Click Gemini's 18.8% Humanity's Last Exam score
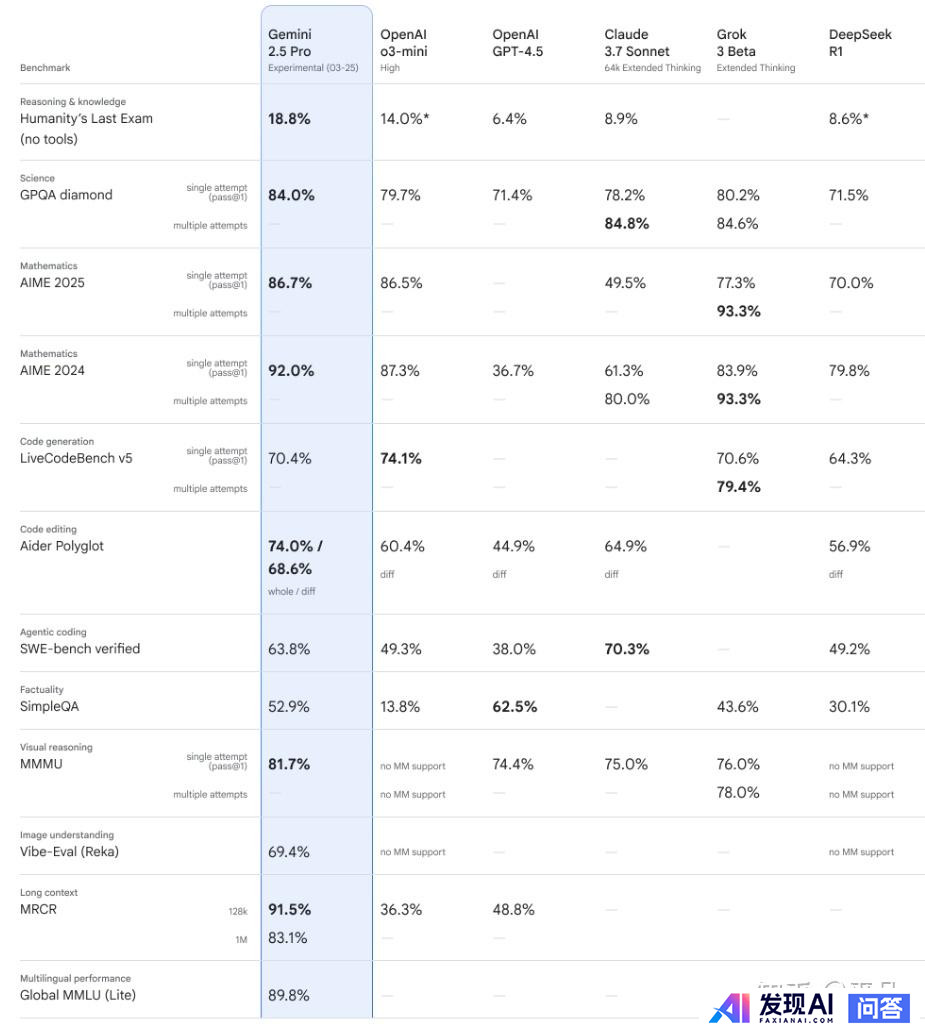Image resolution: width=925 pixels, height=1033 pixels. tap(289, 119)
